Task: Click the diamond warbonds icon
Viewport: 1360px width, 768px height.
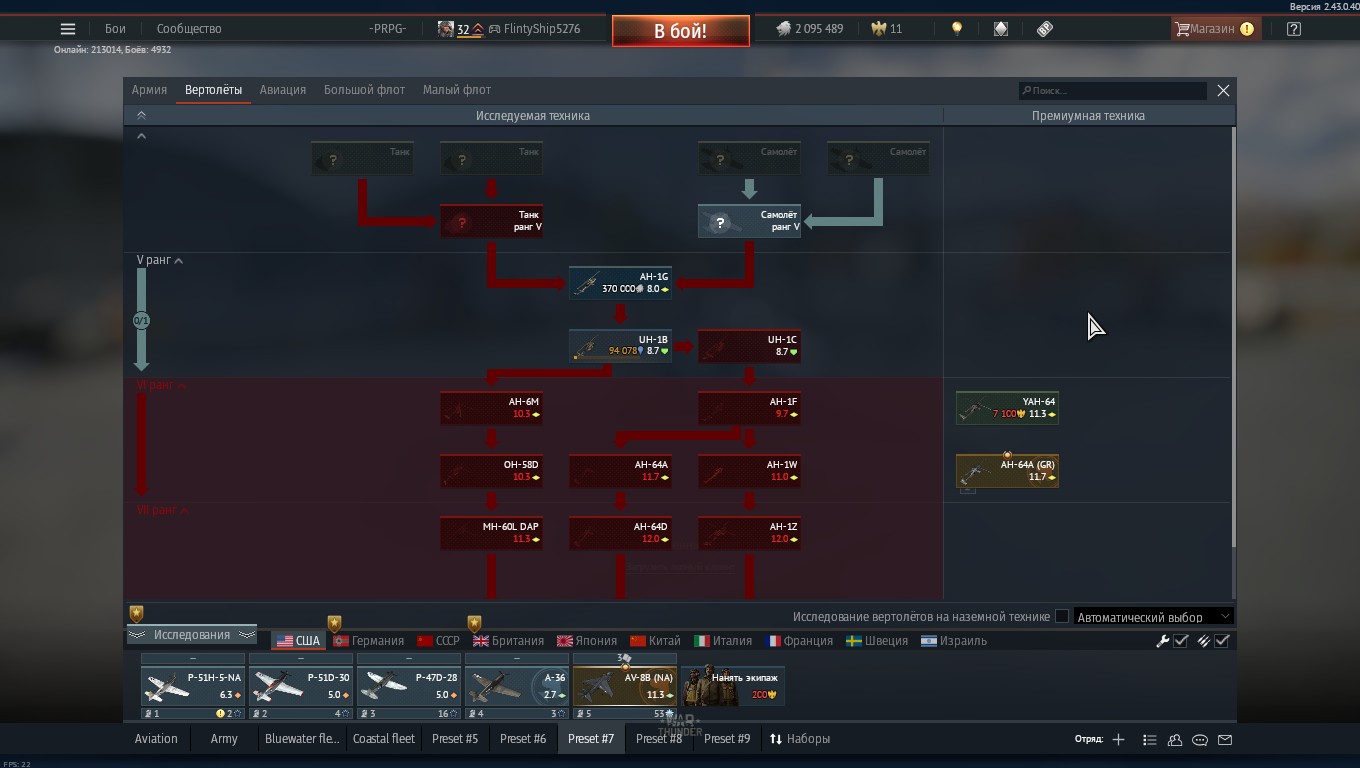Action: coord(1001,29)
